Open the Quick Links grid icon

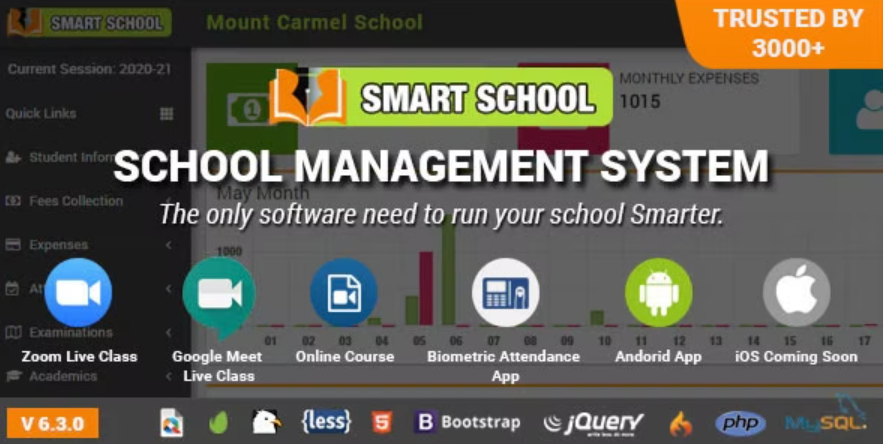tap(166, 114)
